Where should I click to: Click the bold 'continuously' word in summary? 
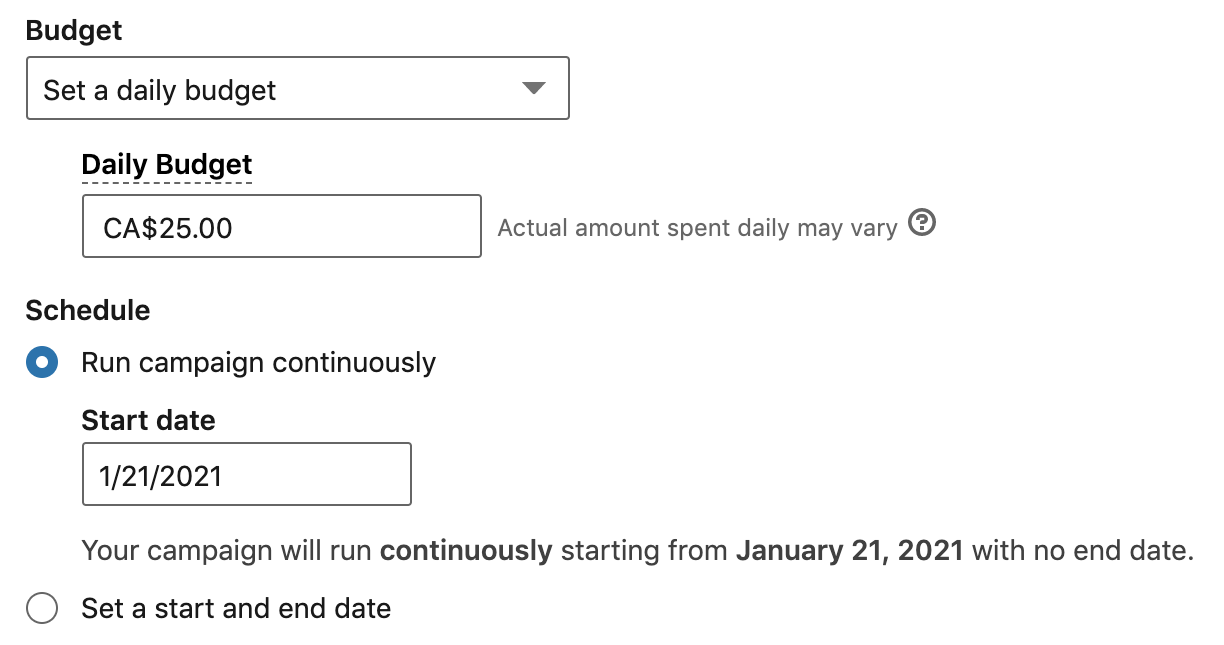466,551
